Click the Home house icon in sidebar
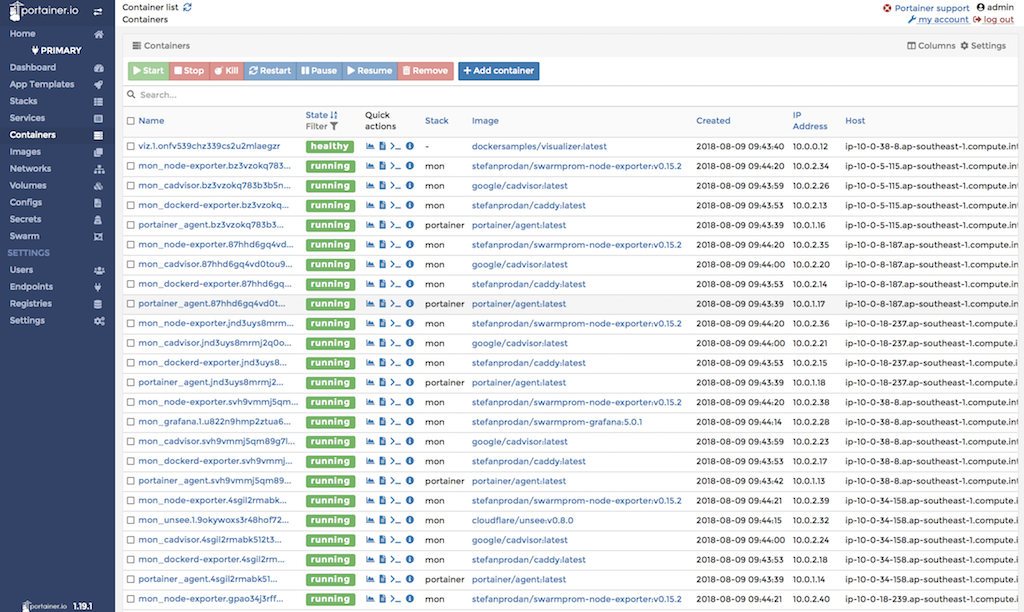This screenshot has height=612, width=1024. click(x=99, y=34)
